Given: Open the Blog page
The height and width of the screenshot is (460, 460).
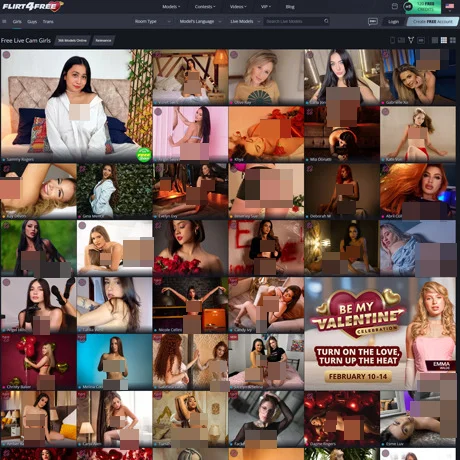Looking at the screenshot, I should [x=290, y=7].
